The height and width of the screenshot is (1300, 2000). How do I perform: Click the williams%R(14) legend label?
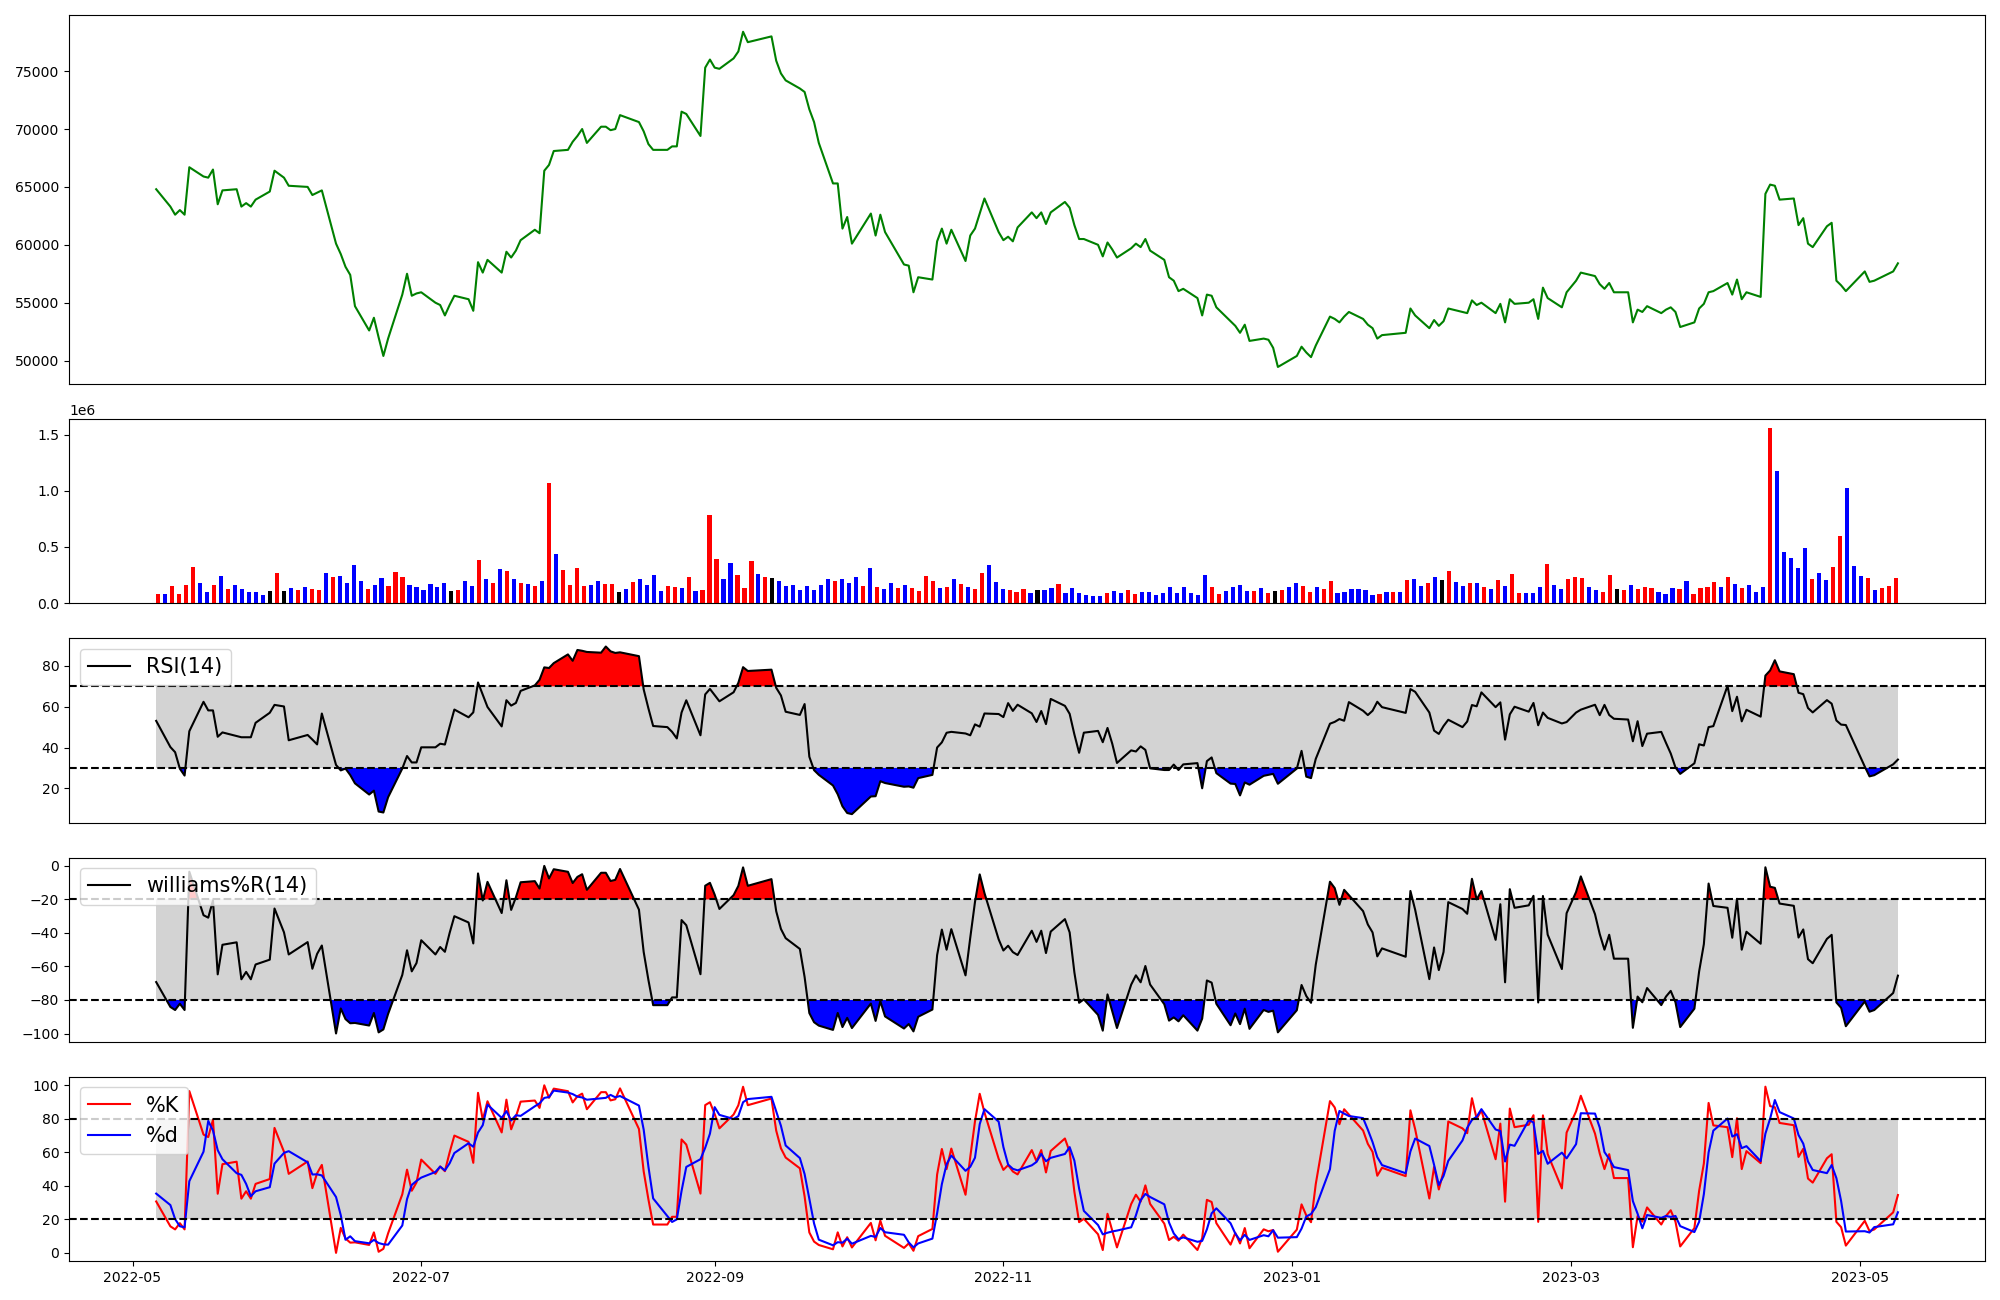point(226,885)
